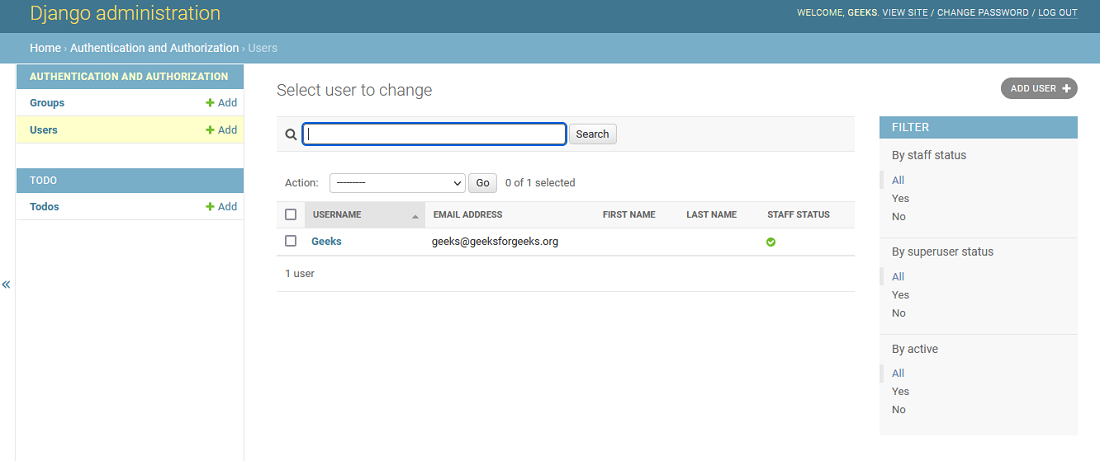Open the Action dropdown menu
This screenshot has width=1100, height=461.
397,183
